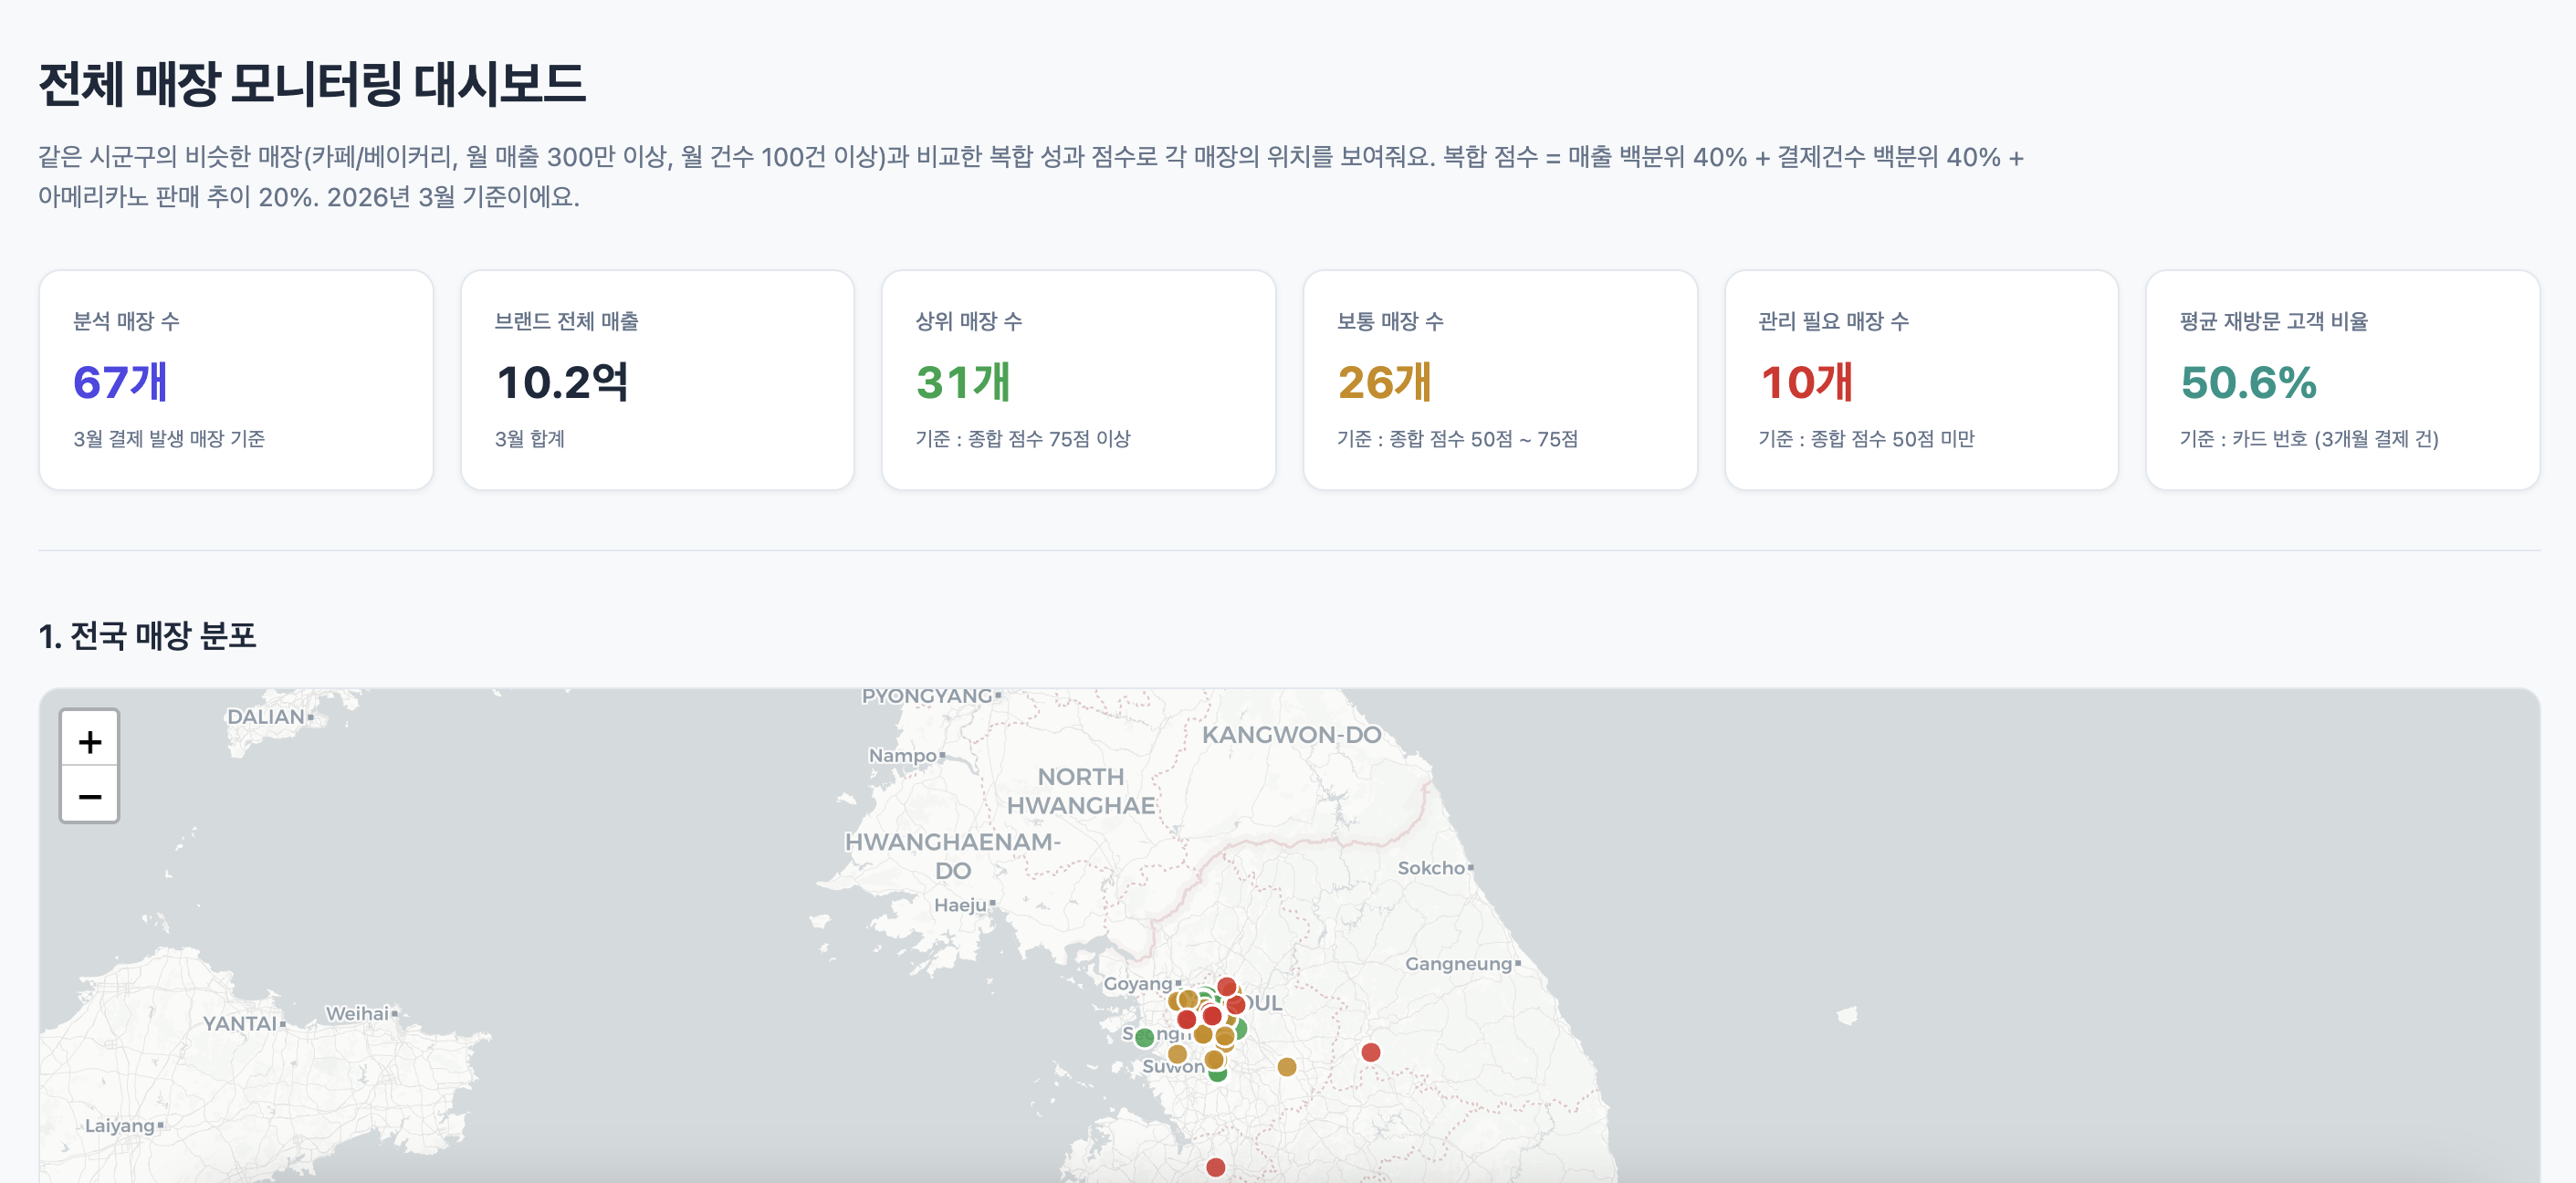Click the text 기준 : 종합 점수 75점 이상

pyautogui.click(x=1023, y=439)
